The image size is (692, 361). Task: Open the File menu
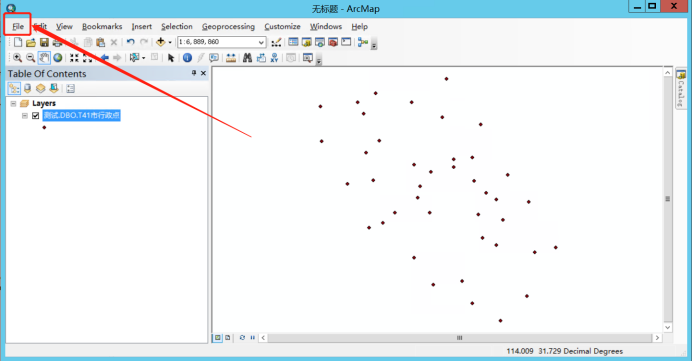tap(18, 26)
